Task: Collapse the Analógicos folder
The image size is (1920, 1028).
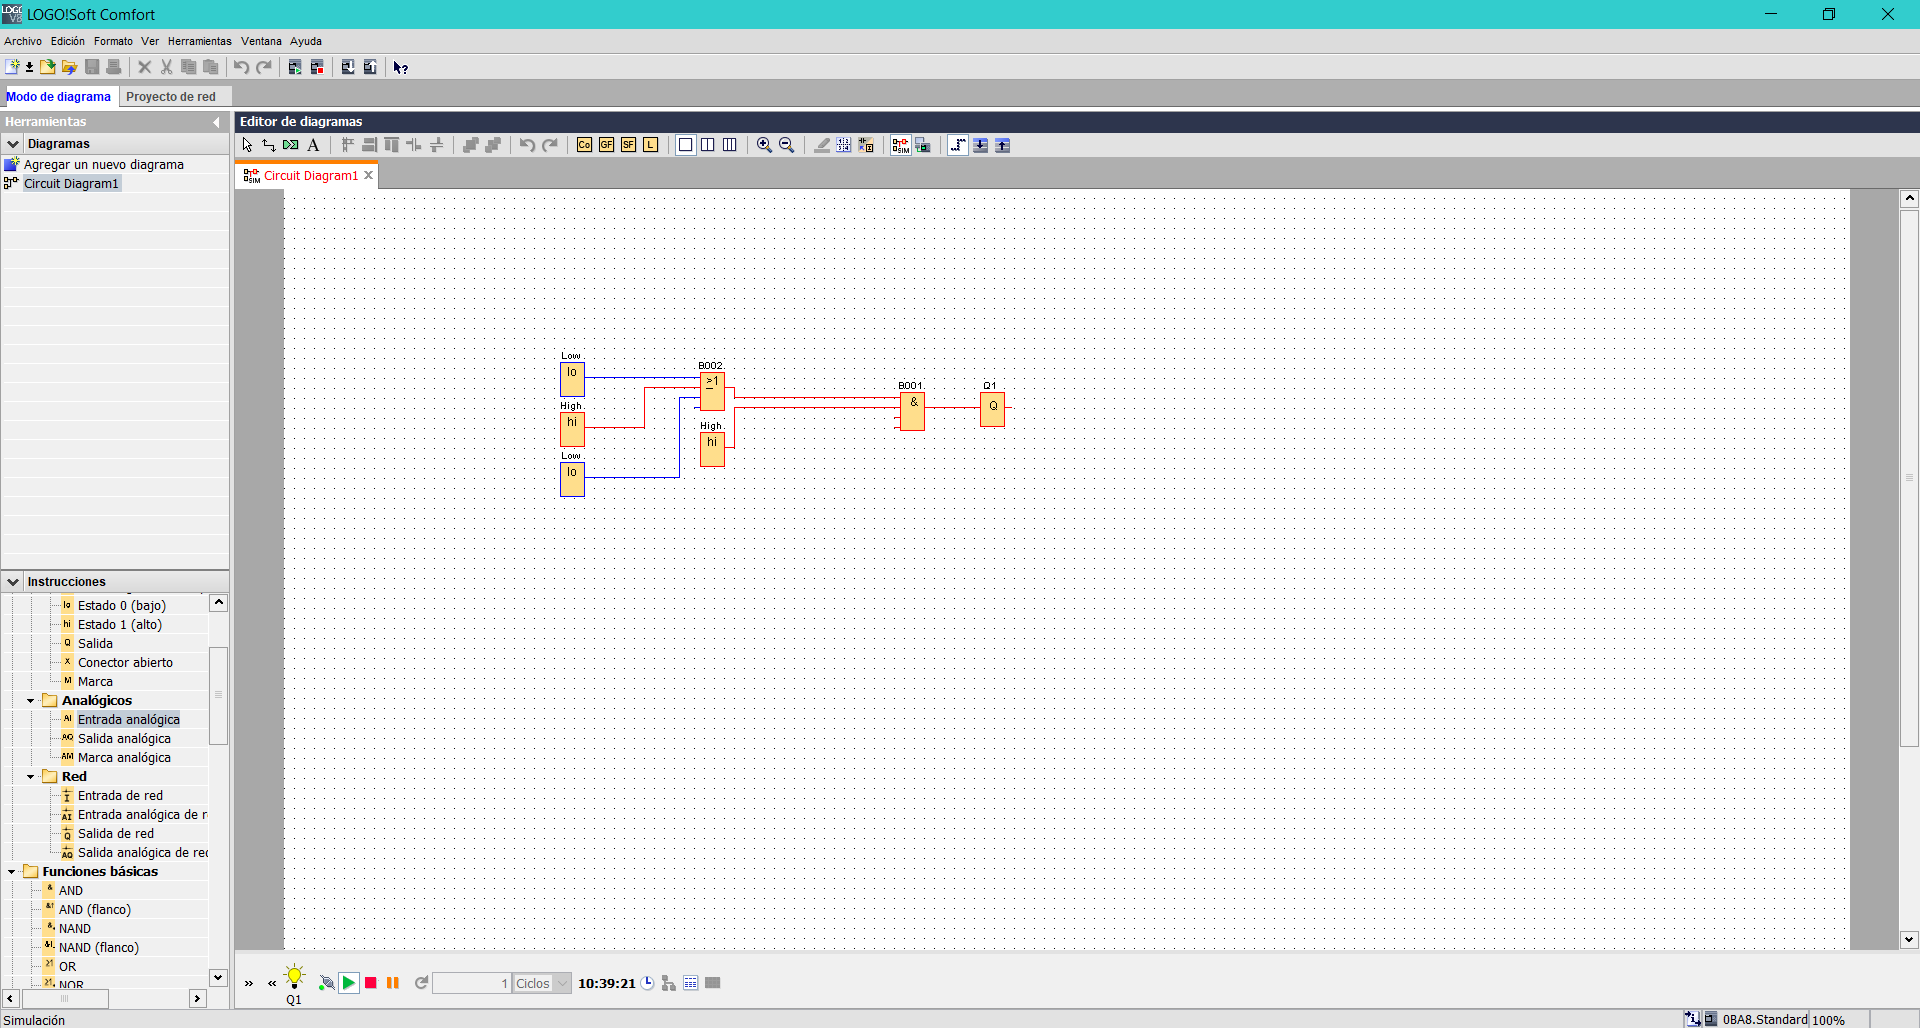Action: [x=30, y=701]
